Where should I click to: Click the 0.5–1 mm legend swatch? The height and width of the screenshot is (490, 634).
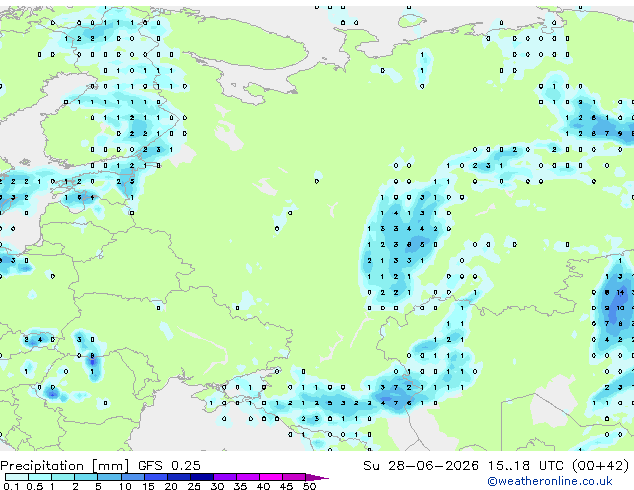[x=40, y=477]
